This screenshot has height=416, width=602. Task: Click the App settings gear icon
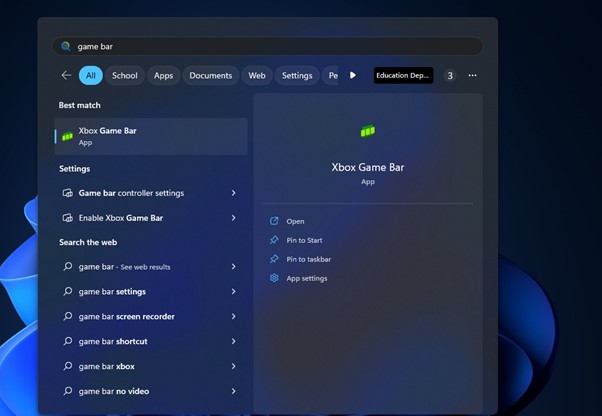coord(274,278)
